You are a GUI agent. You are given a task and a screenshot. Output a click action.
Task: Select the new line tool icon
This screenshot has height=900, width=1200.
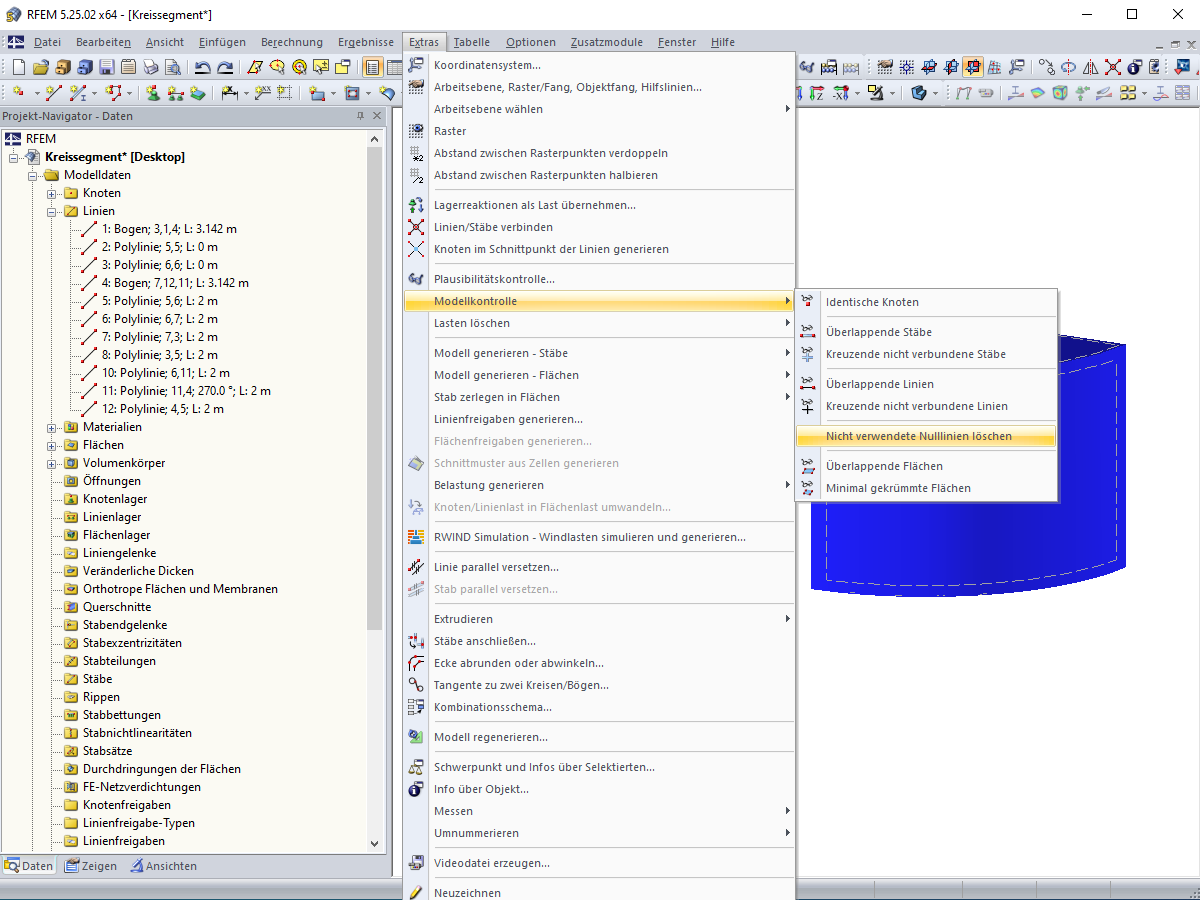54,92
